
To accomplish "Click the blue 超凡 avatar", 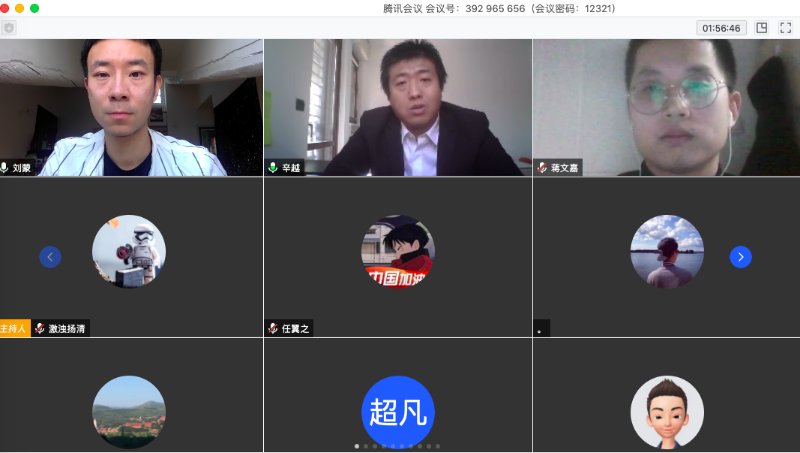I will point(398,411).
